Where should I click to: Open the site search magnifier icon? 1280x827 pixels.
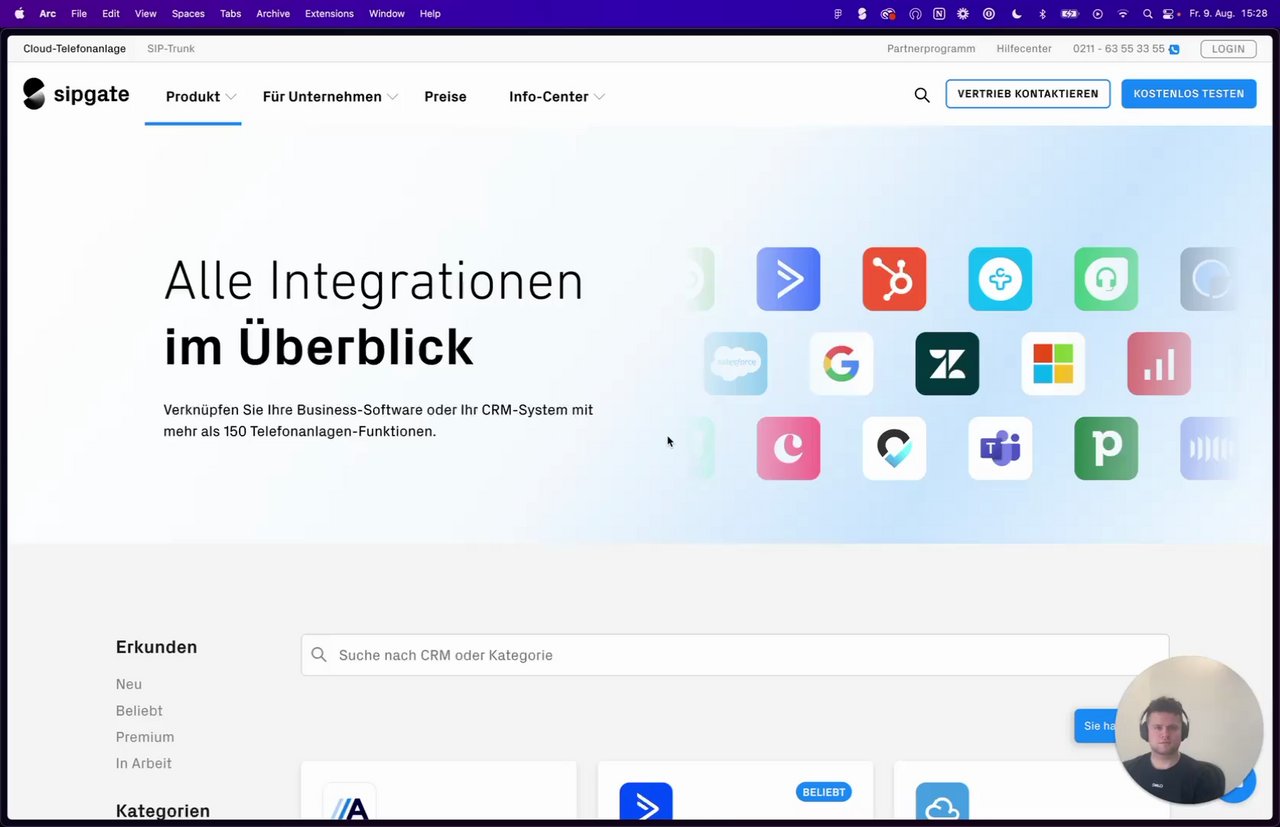(922, 95)
